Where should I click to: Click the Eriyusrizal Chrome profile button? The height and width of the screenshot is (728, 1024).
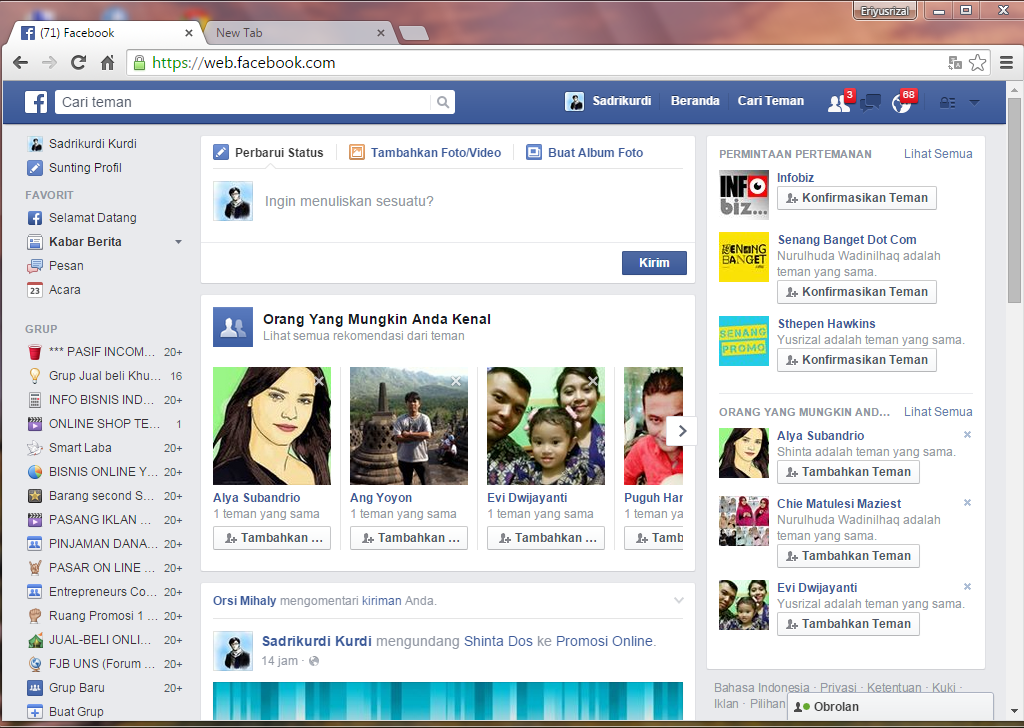(x=884, y=11)
